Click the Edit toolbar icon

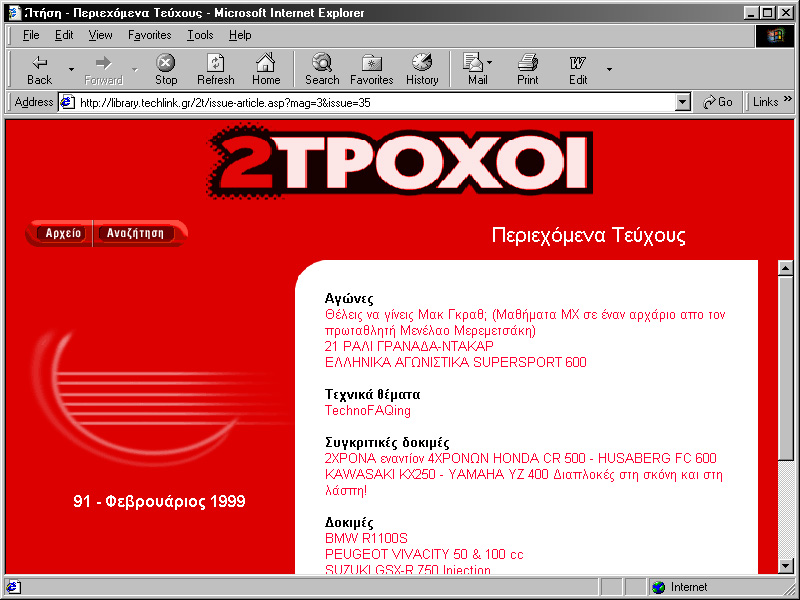click(578, 63)
